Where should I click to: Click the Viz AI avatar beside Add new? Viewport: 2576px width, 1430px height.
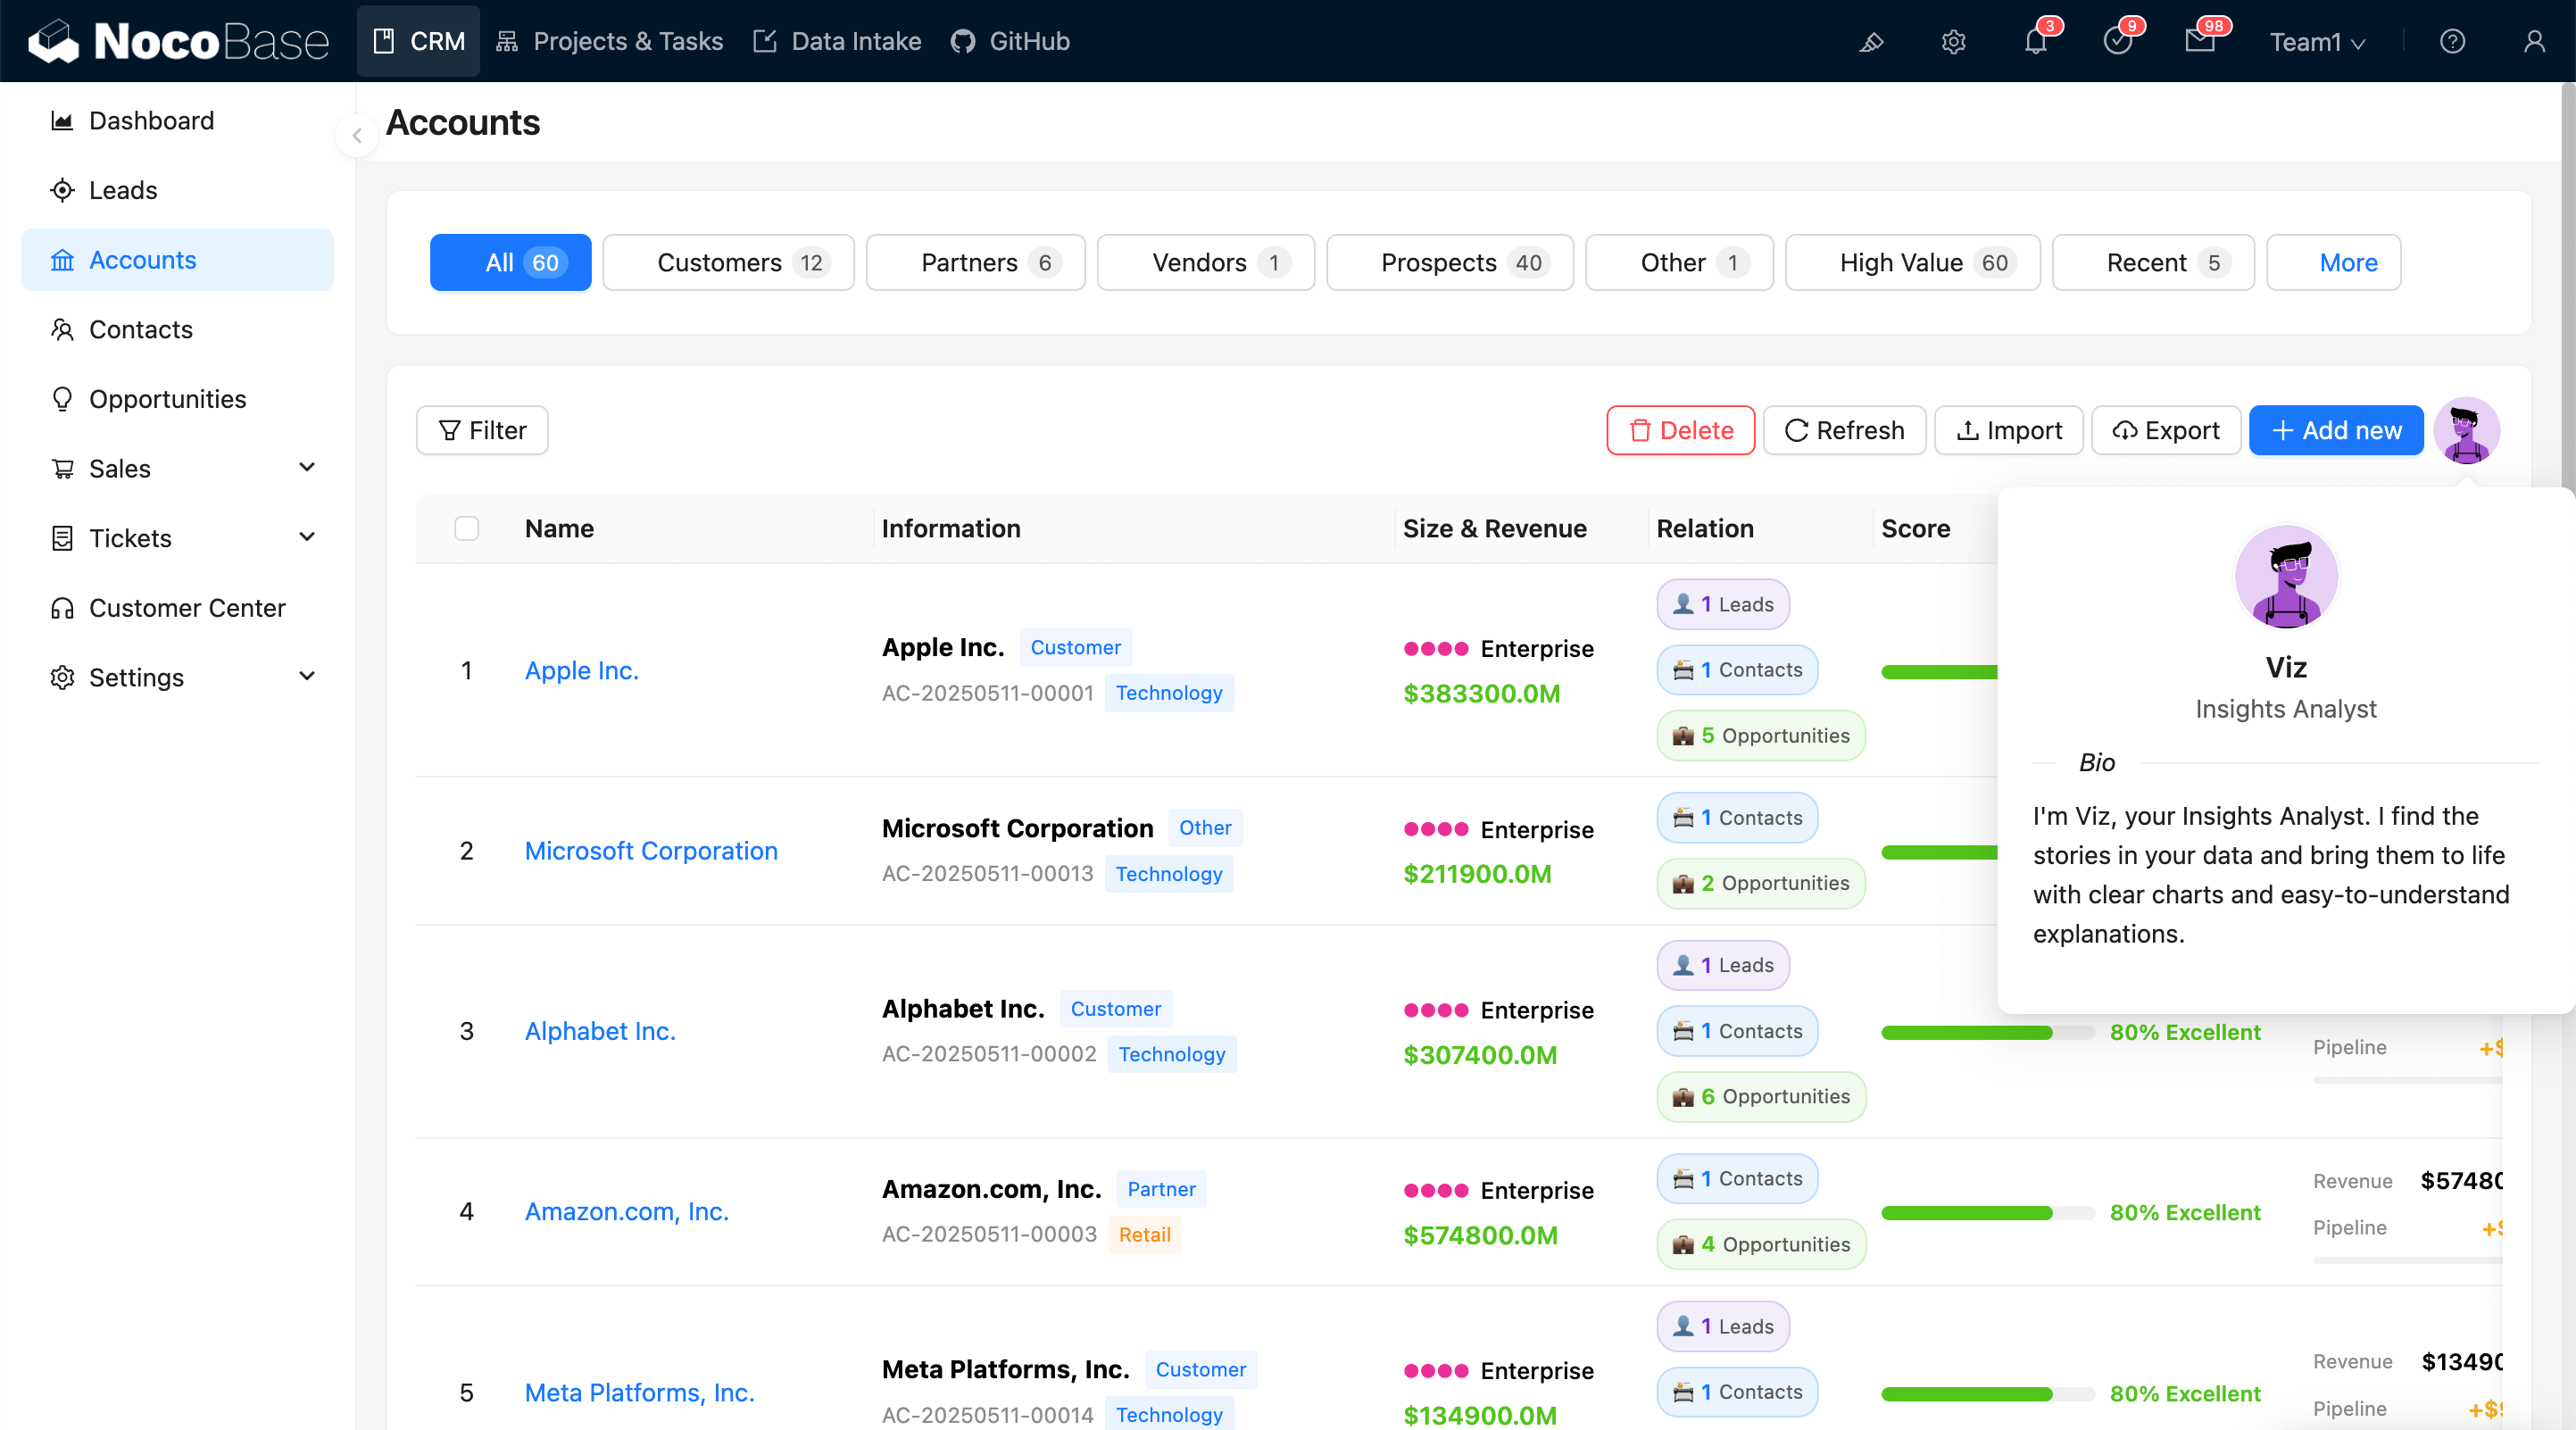(2467, 431)
